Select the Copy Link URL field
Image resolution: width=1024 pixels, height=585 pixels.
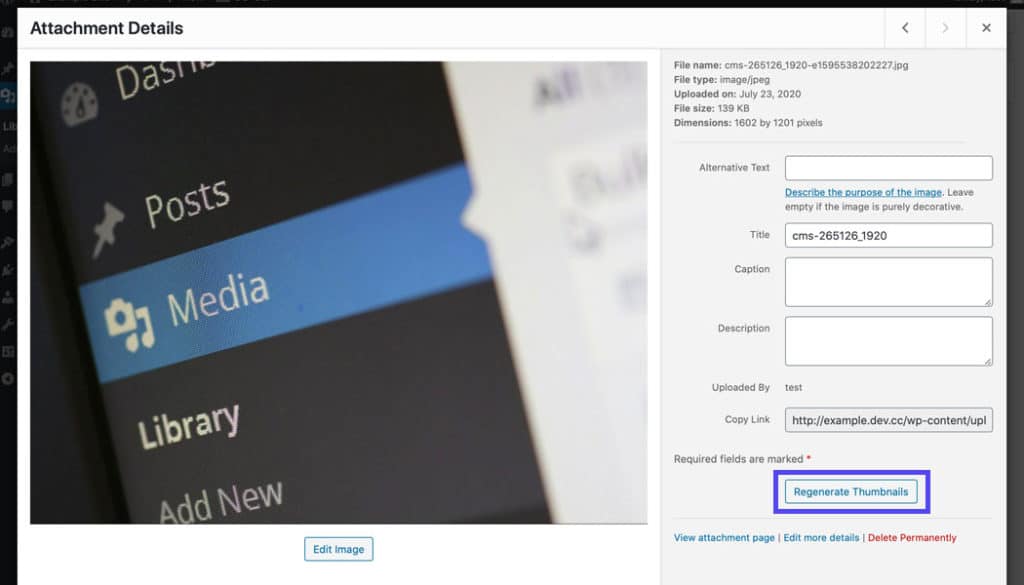pos(888,420)
